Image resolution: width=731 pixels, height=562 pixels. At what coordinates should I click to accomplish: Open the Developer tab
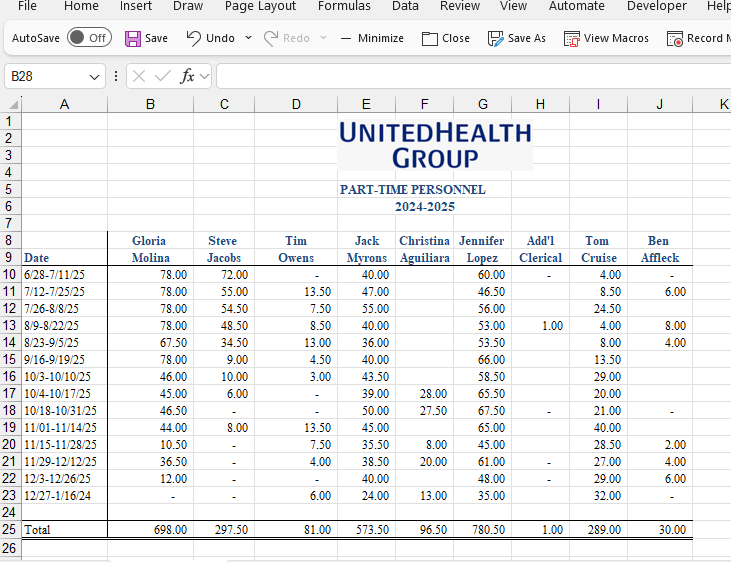point(656,6)
